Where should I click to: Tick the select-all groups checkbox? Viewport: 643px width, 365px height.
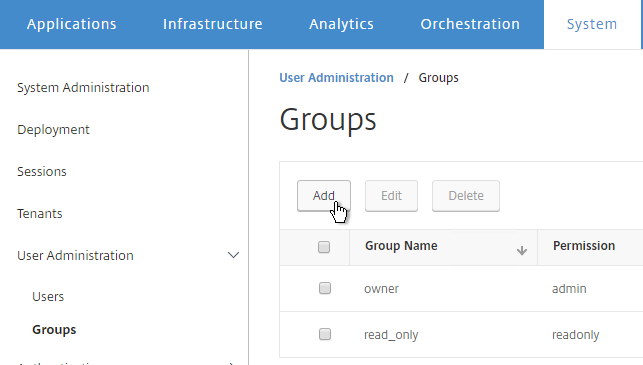tap(324, 247)
